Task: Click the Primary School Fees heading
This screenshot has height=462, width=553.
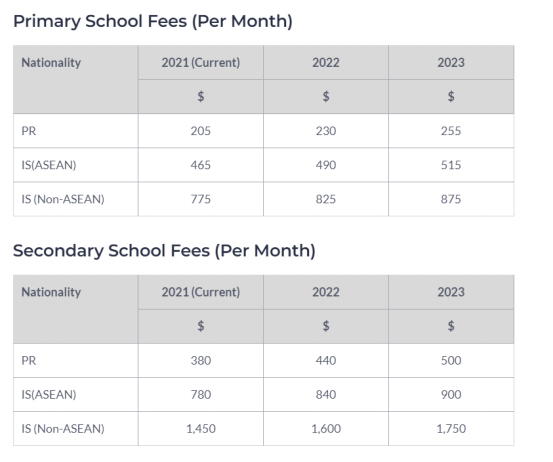Action: pos(153,21)
